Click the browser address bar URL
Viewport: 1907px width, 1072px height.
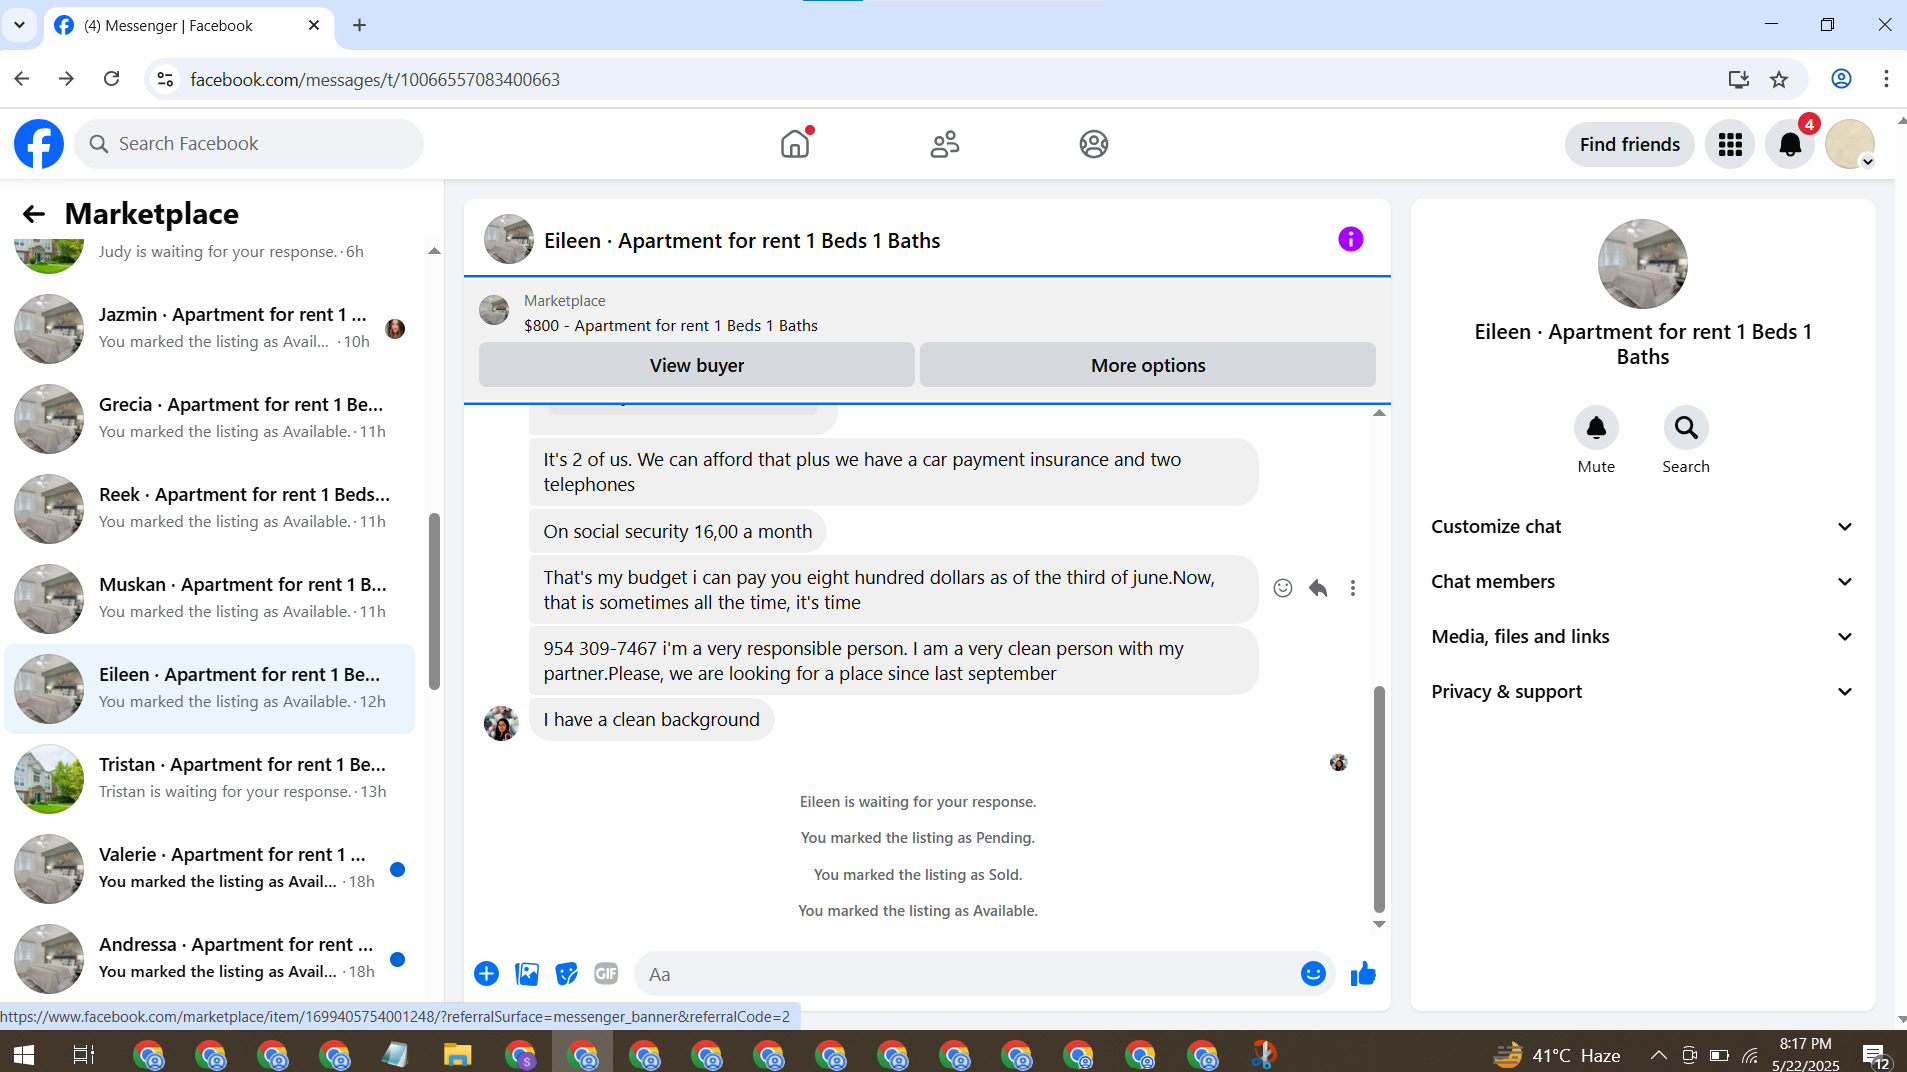point(375,79)
